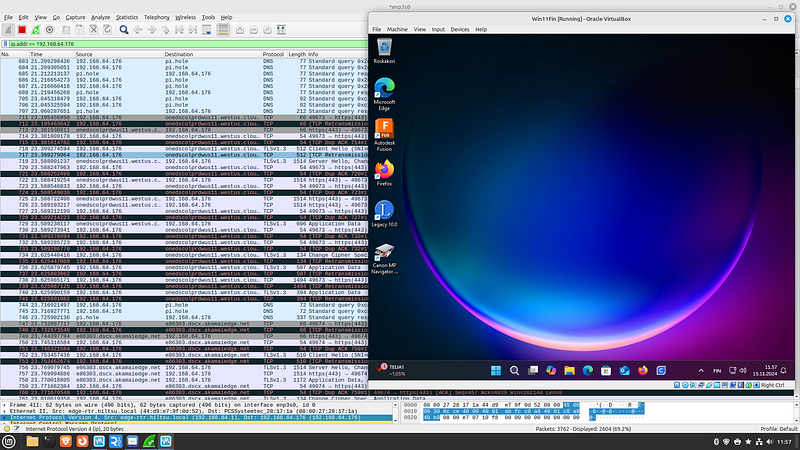800x450 pixels.
Task: Jump to the first packet
Action: 179,30
